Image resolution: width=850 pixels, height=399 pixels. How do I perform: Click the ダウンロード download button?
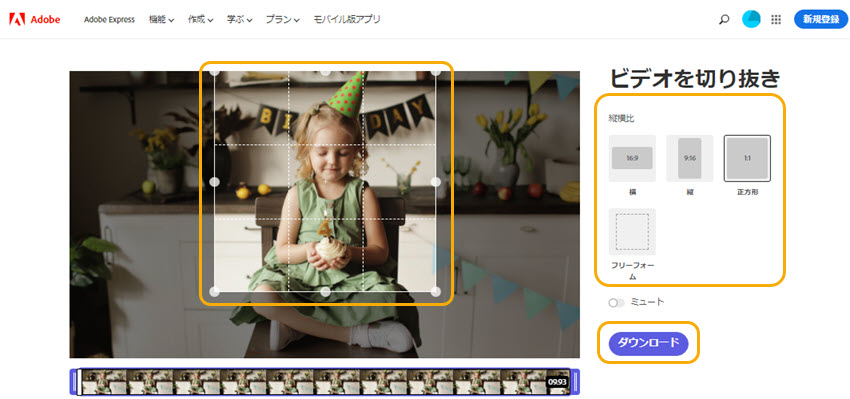[x=648, y=343]
